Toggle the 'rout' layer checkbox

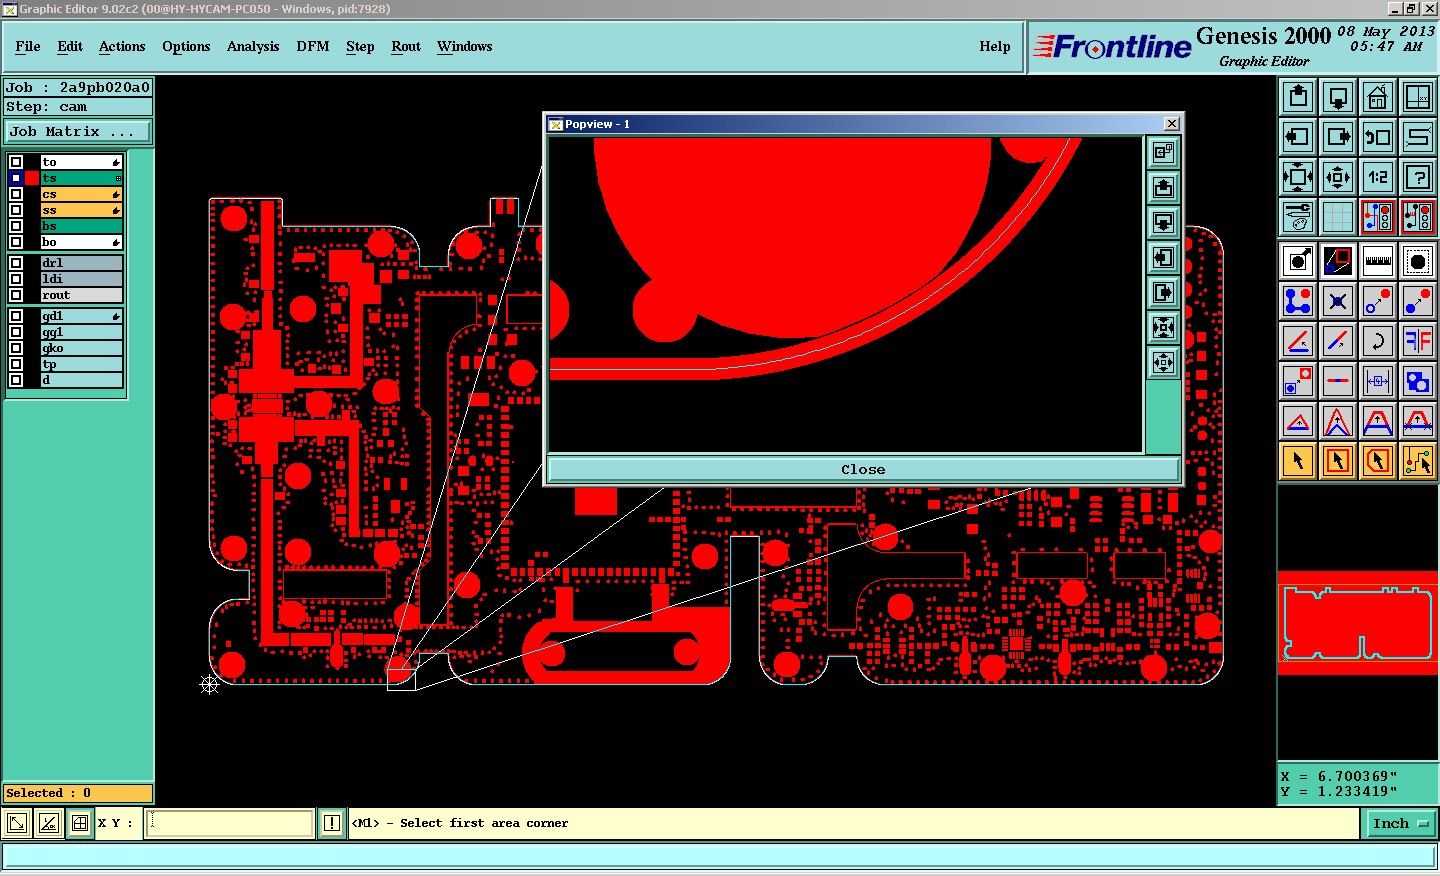click(x=16, y=295)
